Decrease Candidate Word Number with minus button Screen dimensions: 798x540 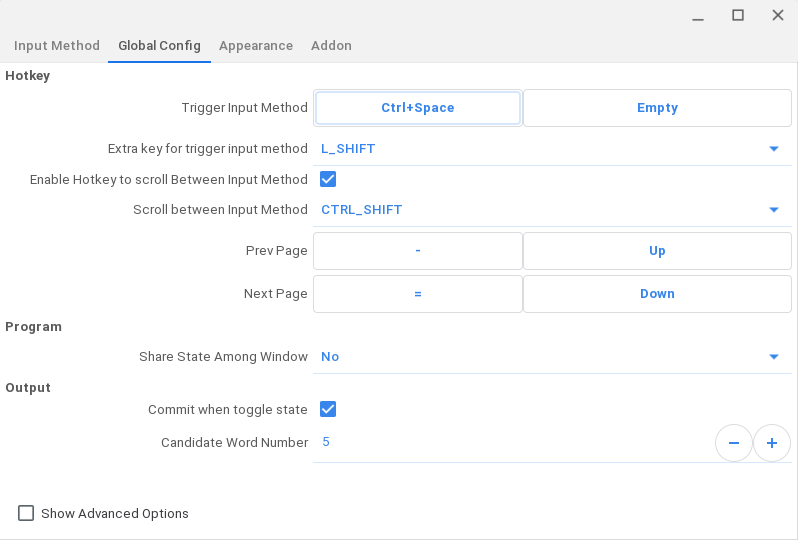[733, 443]
